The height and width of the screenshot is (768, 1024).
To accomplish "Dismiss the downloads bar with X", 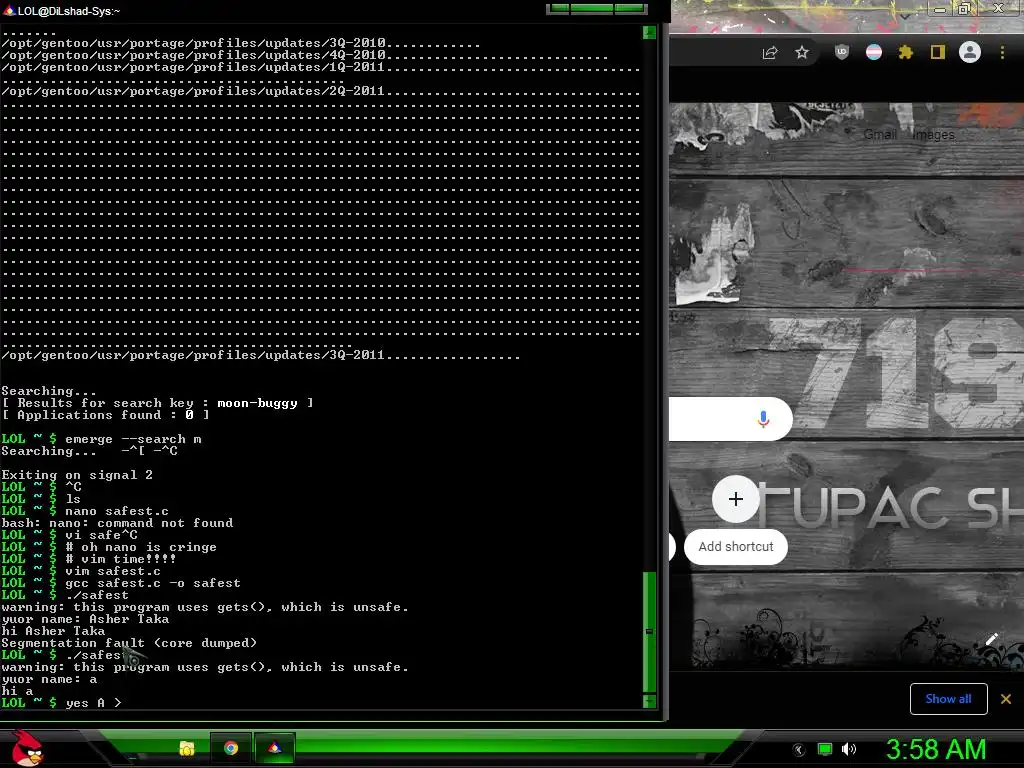I will (1006, 699).
